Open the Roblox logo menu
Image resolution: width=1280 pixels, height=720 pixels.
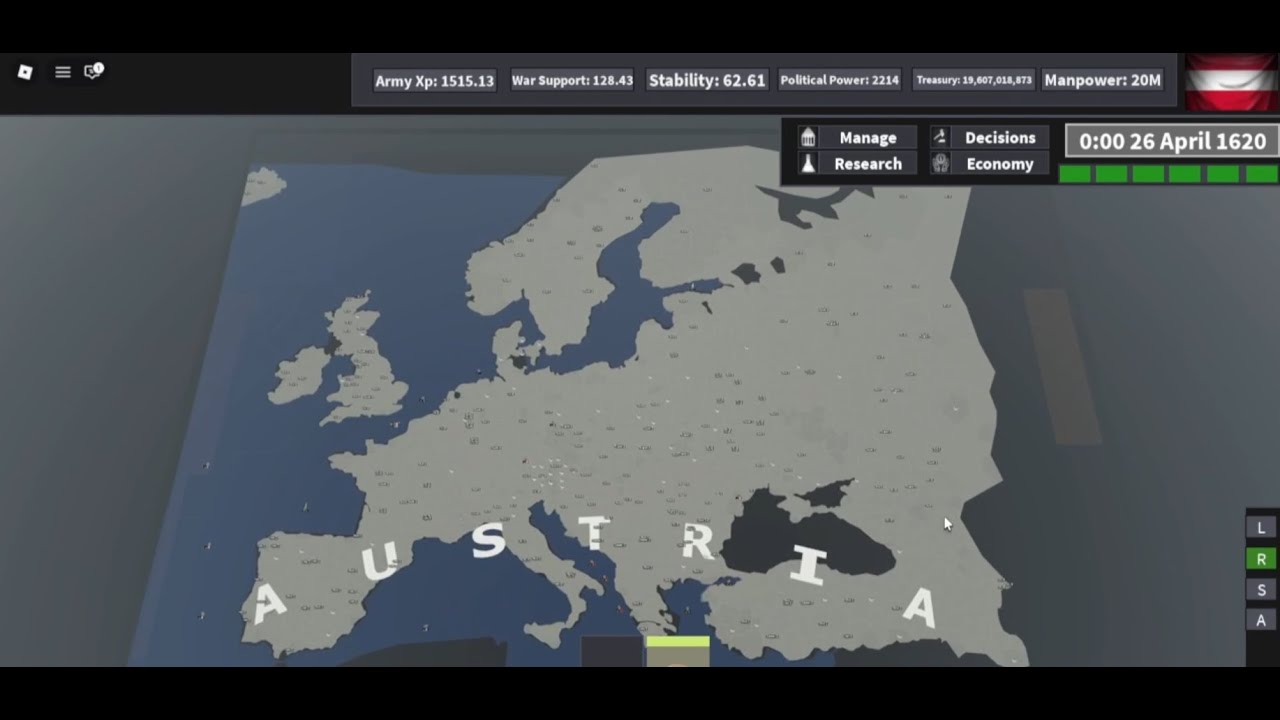coord(25,72)
